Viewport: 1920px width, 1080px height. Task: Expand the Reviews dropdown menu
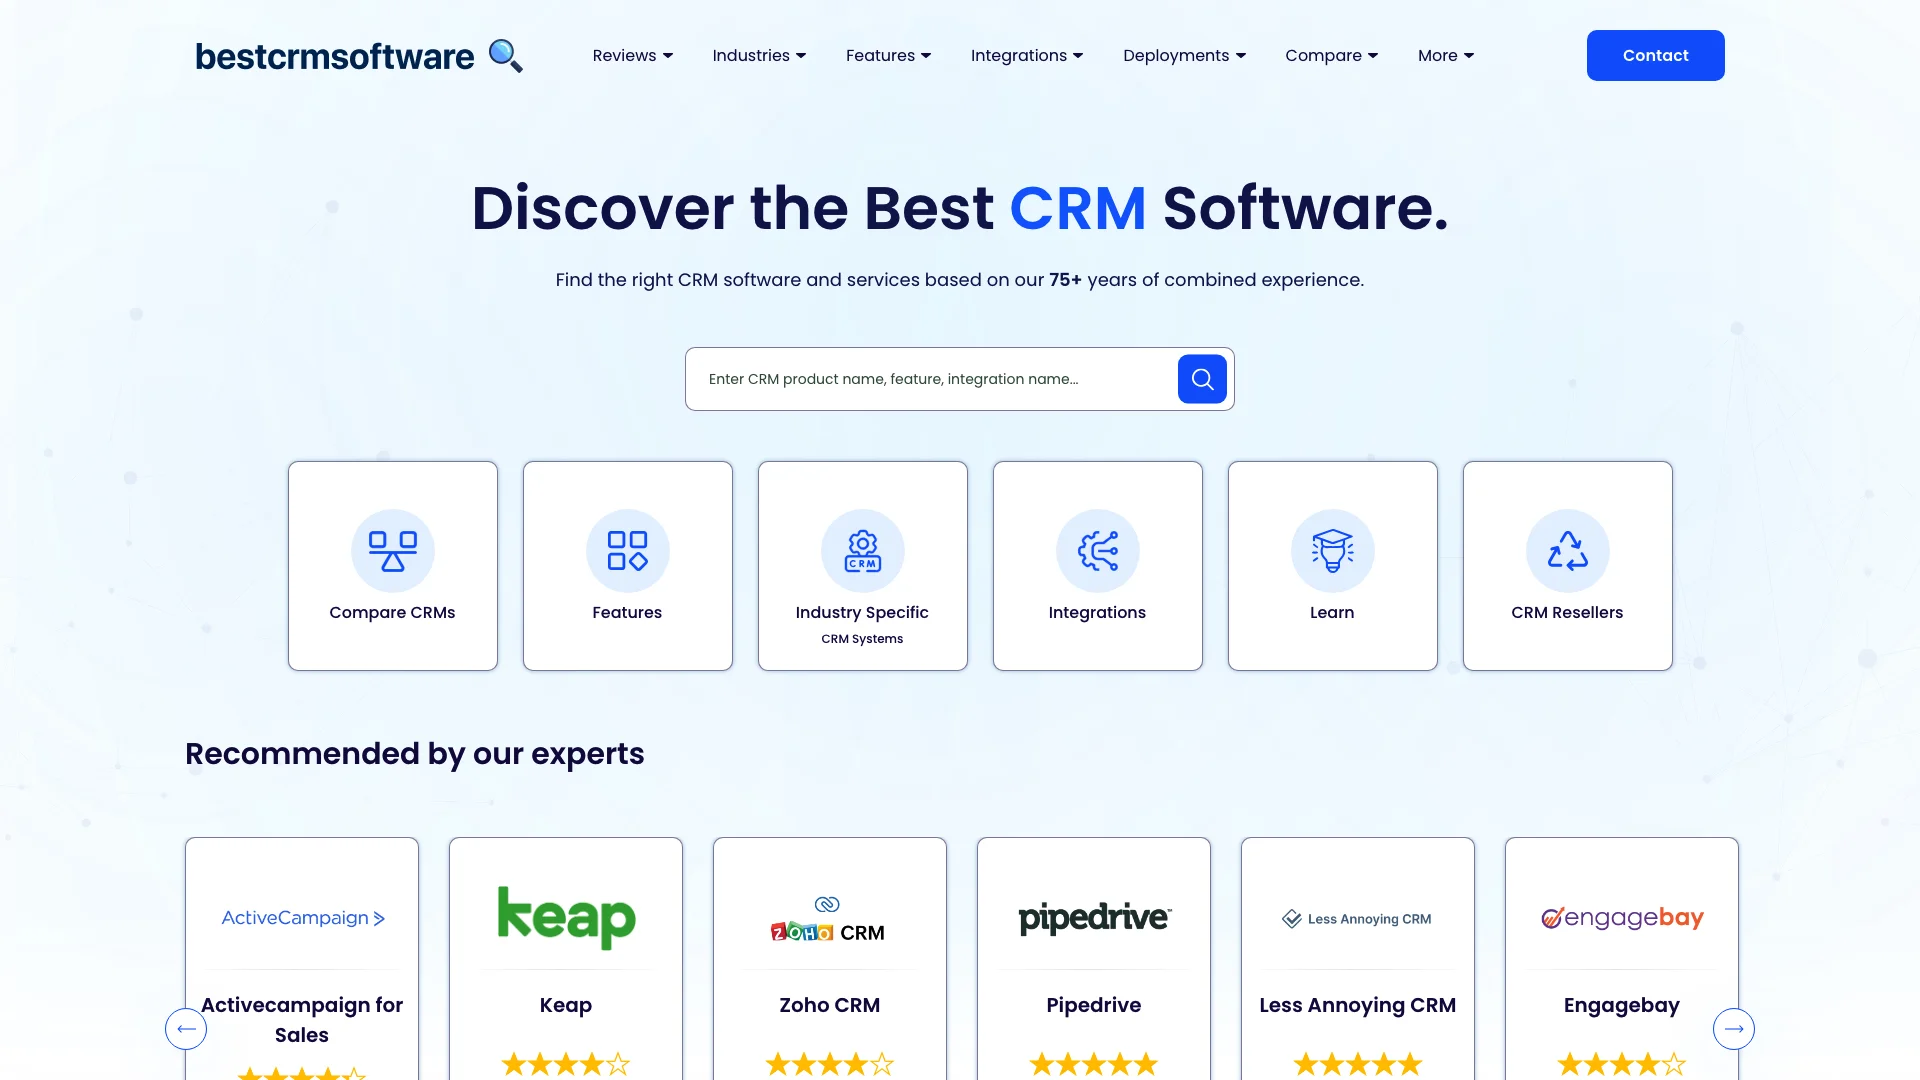point(633,55)
